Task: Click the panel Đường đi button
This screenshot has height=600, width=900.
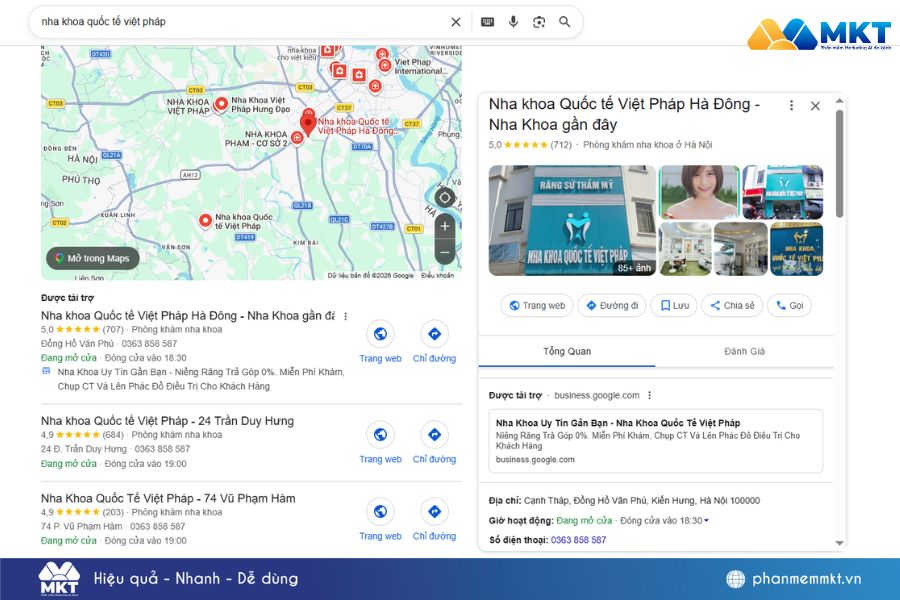Action: point(612,305)
